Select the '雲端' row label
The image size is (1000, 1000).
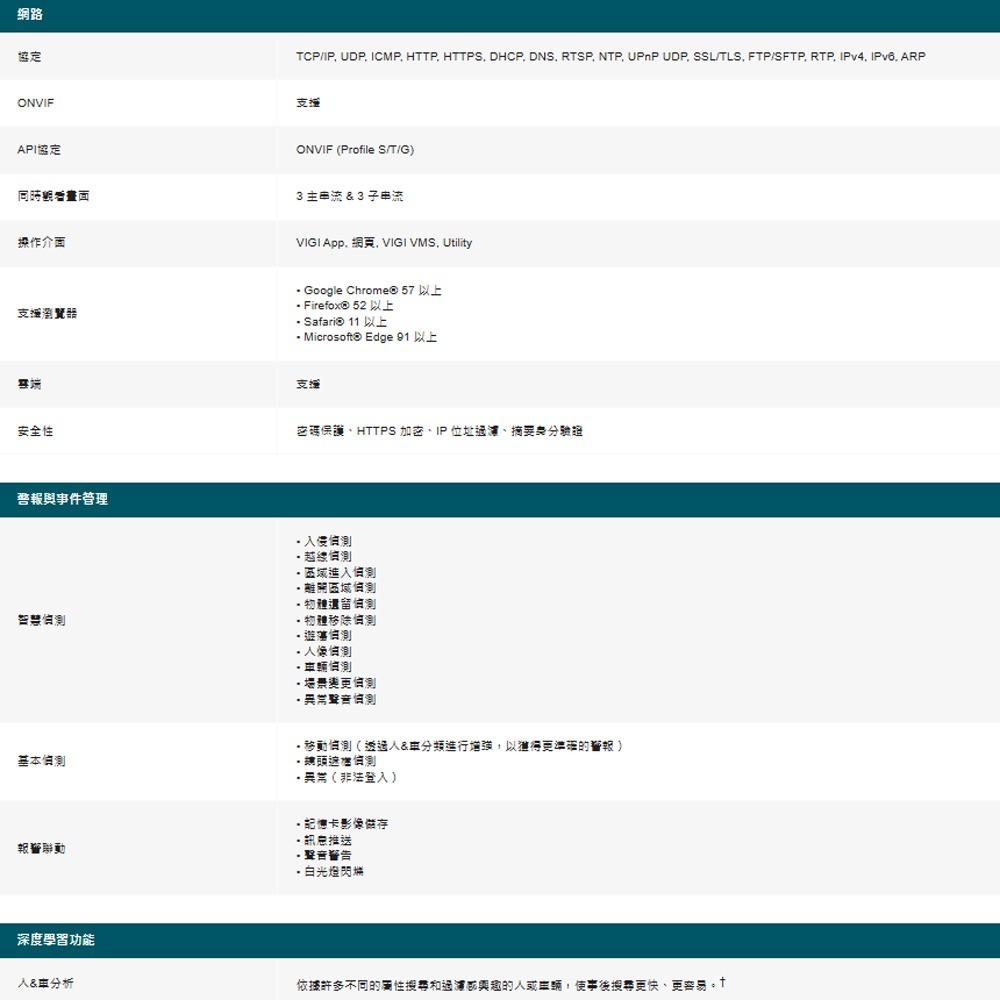(29, 384)
